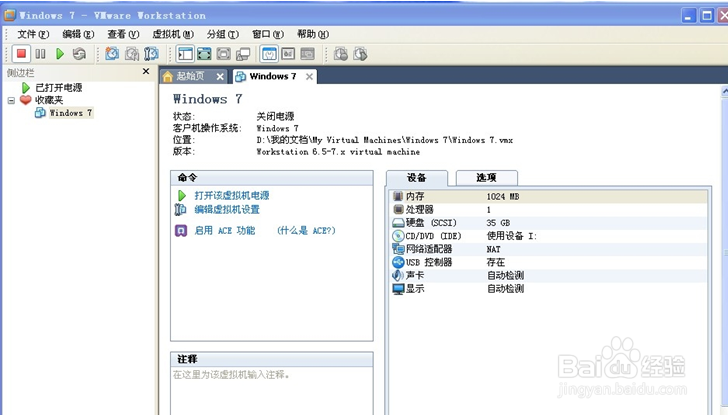The width and height of the screenshot is (728, 415).
Task: Click the speaker icon beside 声卡
Action: tap(398, 275)
